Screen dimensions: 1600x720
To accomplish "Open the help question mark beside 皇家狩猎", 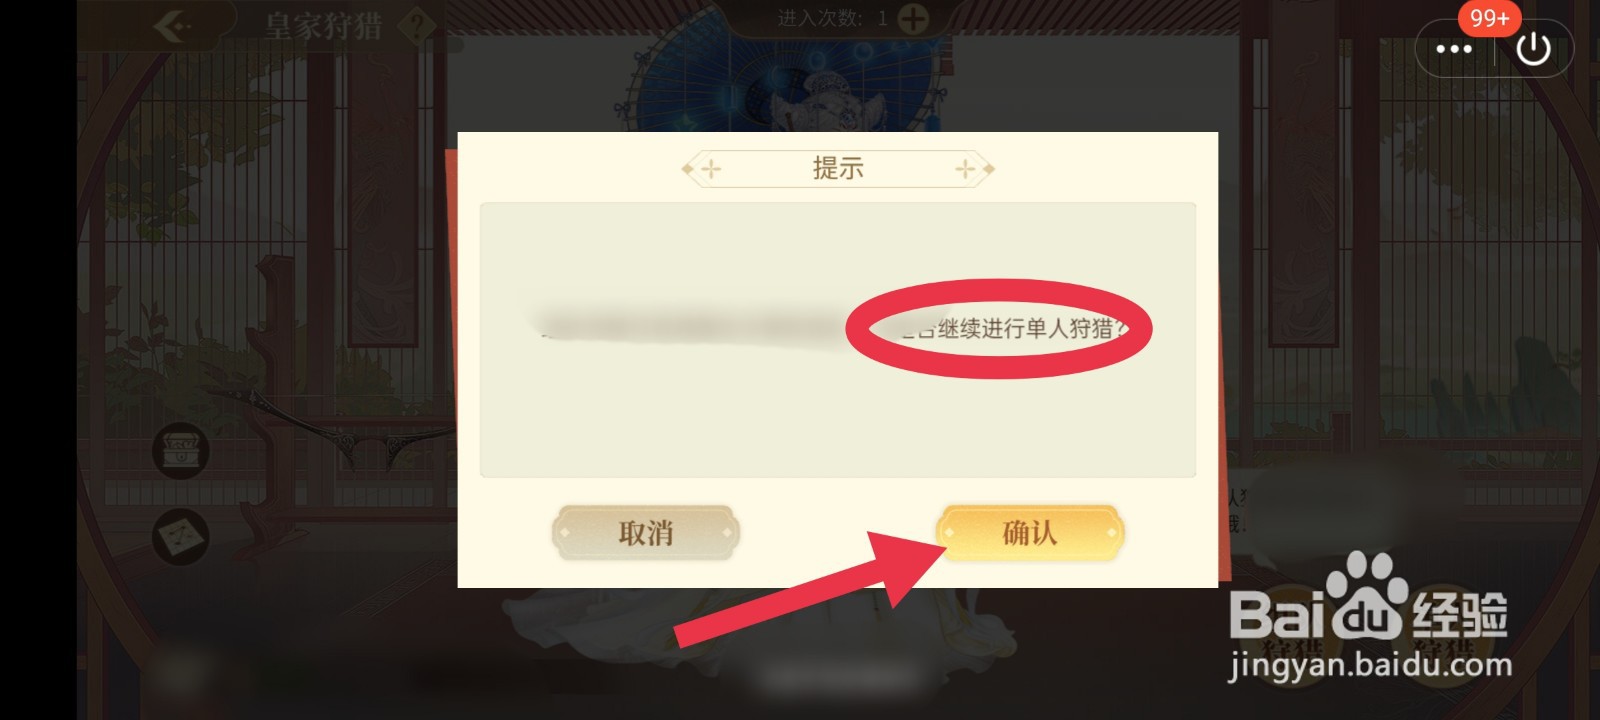I will point(416,26).
